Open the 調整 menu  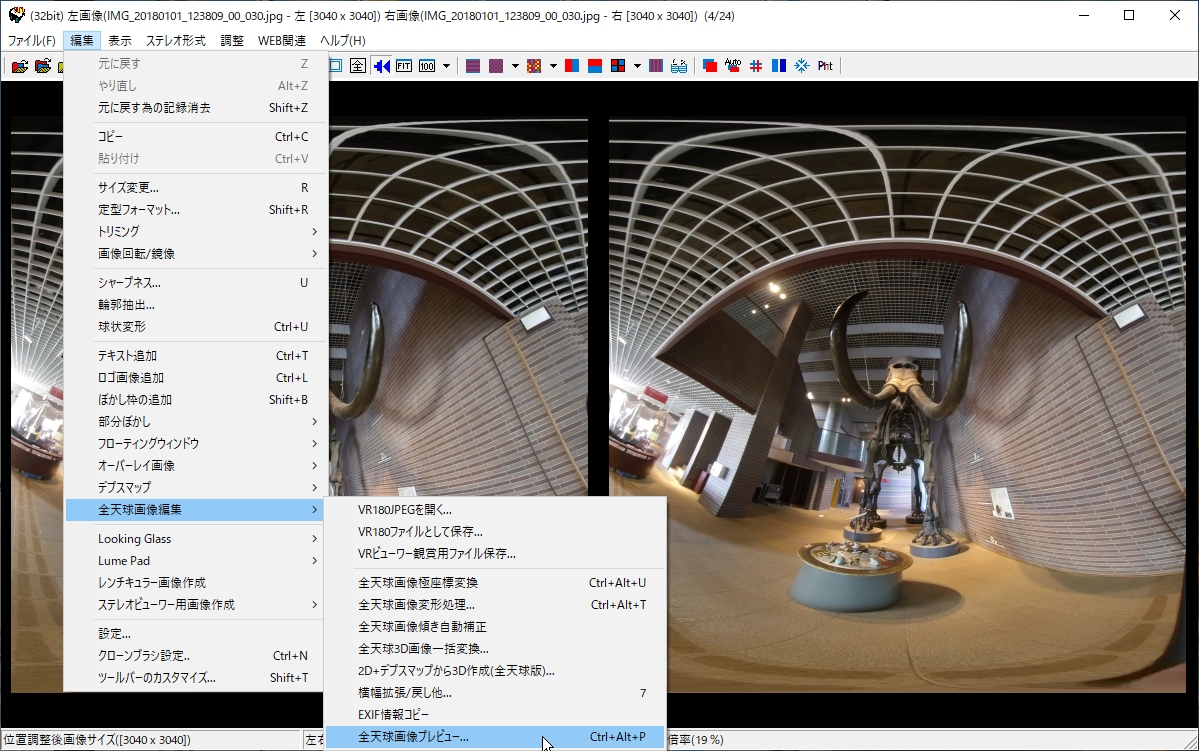click(232, 41)
